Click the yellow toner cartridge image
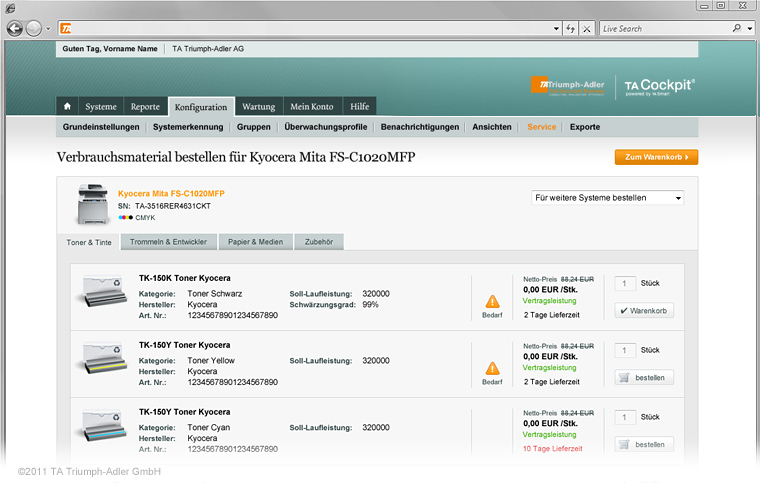 103,358
